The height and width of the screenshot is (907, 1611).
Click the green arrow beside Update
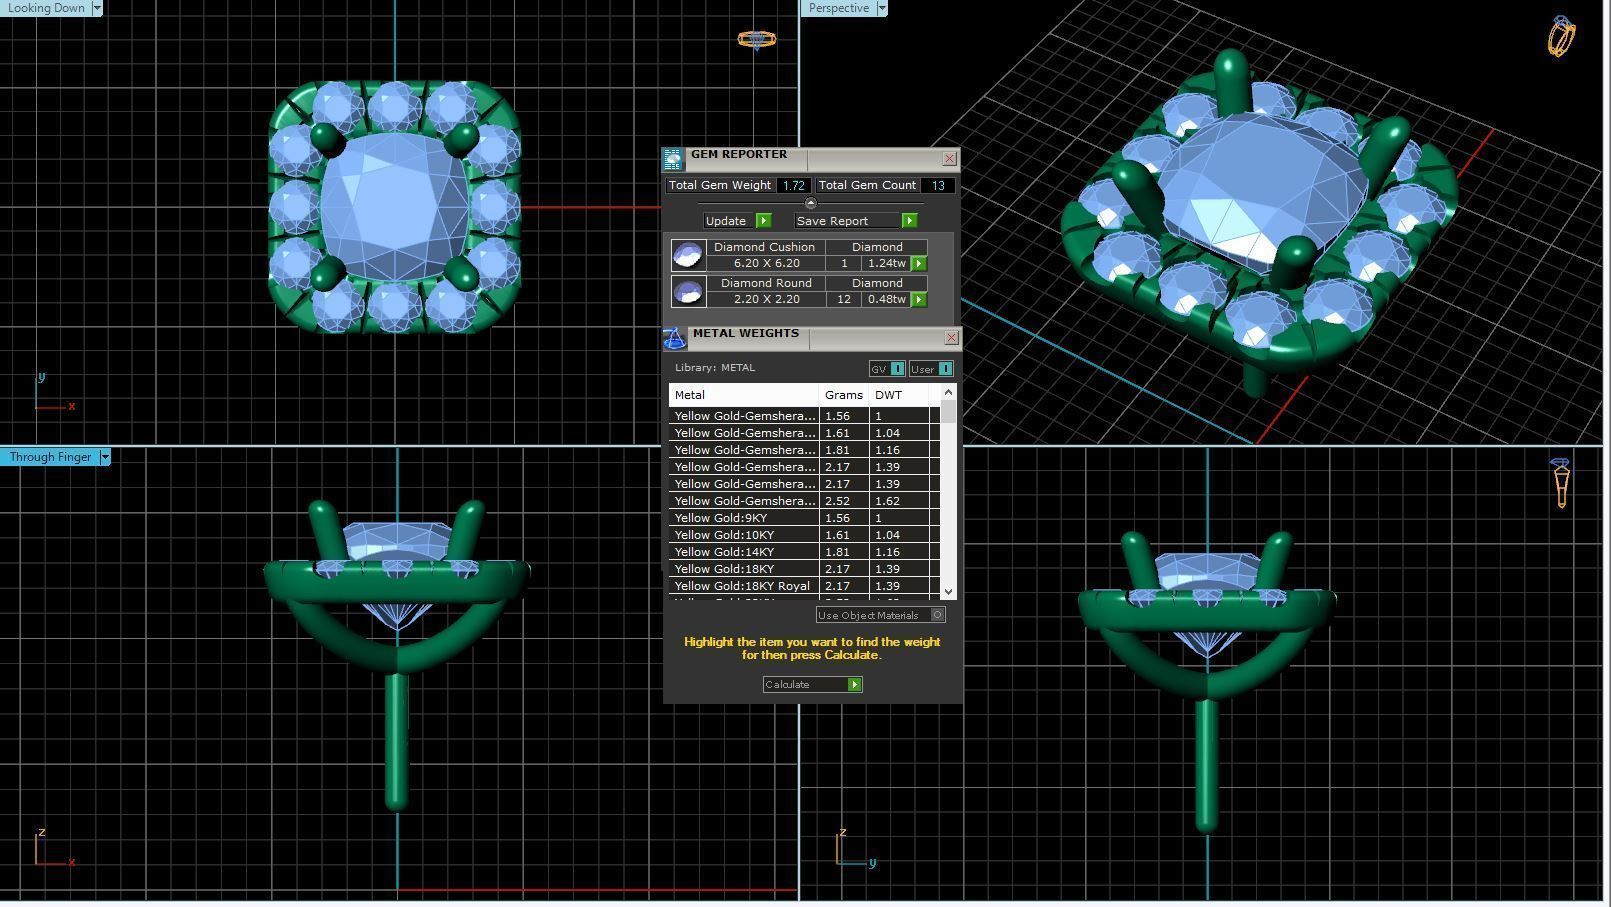[x=764, y=220]
